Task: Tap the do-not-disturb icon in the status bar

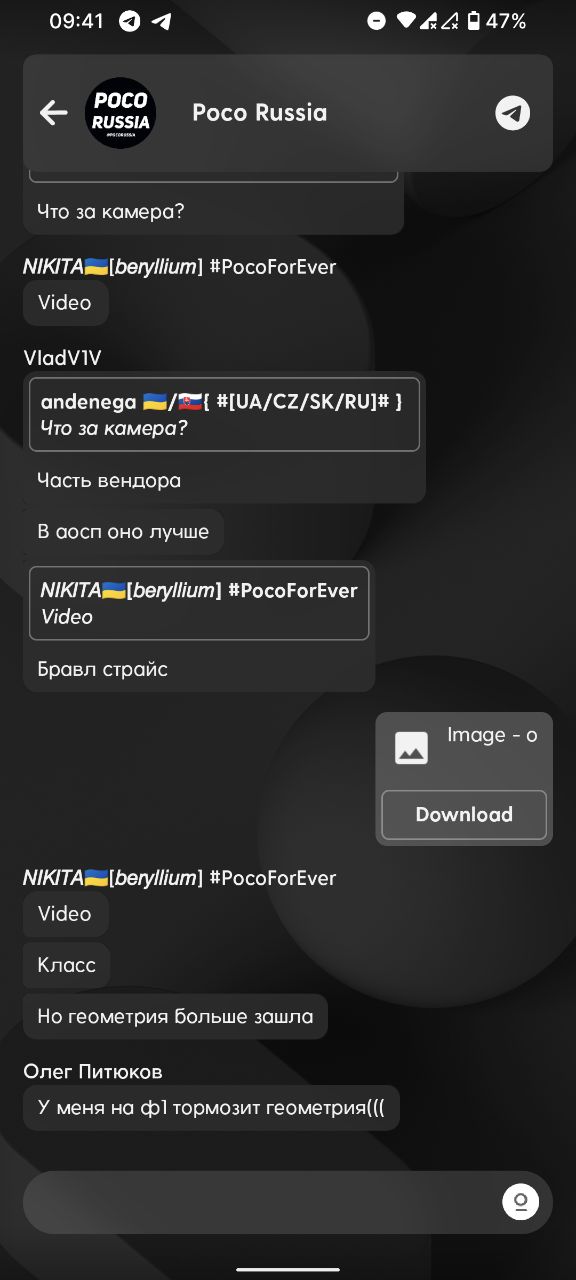Action: 376,21
